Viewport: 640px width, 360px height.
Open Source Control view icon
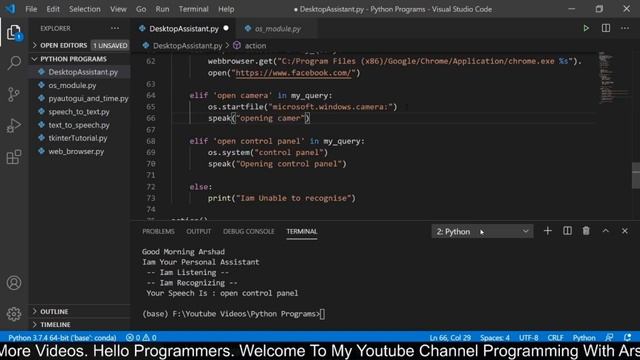pos(14,94)
